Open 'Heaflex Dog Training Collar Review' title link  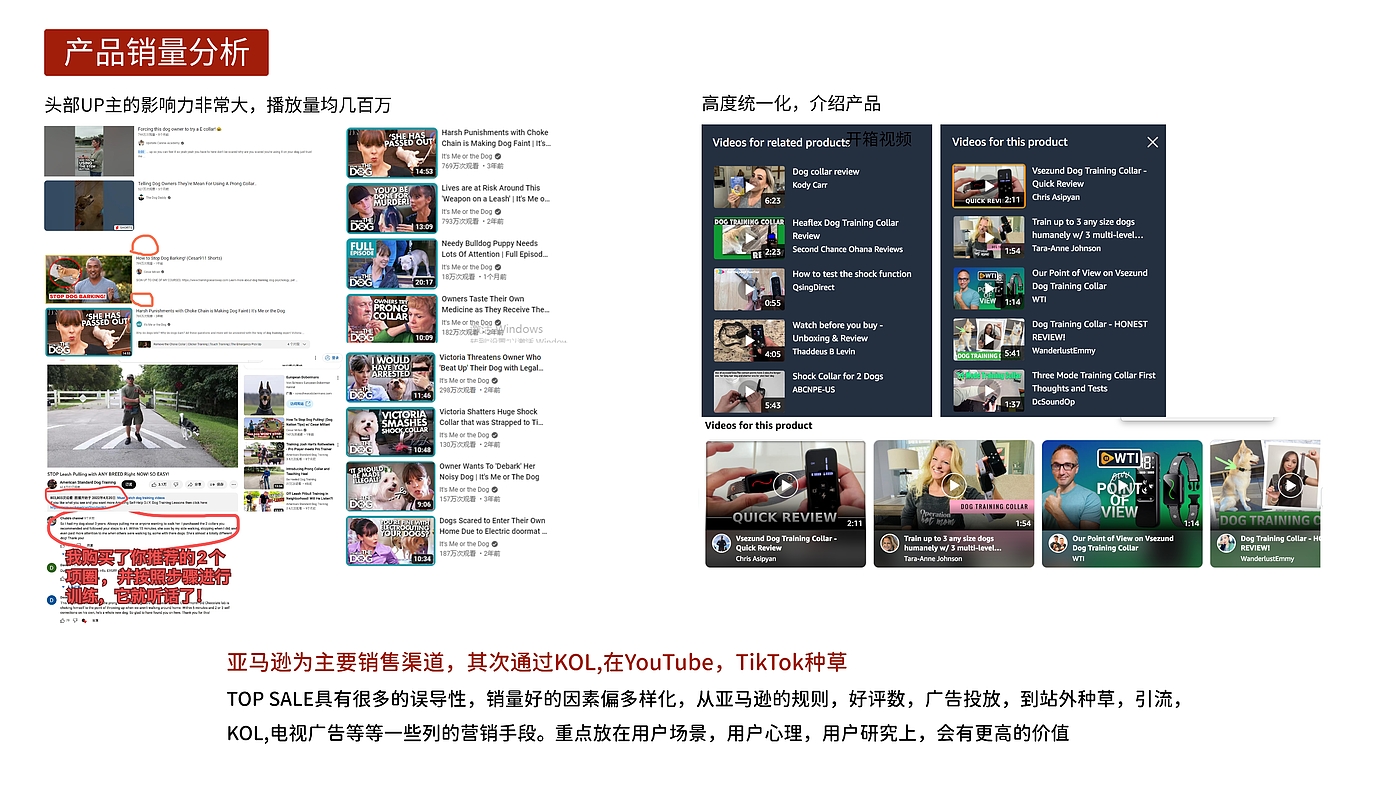pos(846,230)
